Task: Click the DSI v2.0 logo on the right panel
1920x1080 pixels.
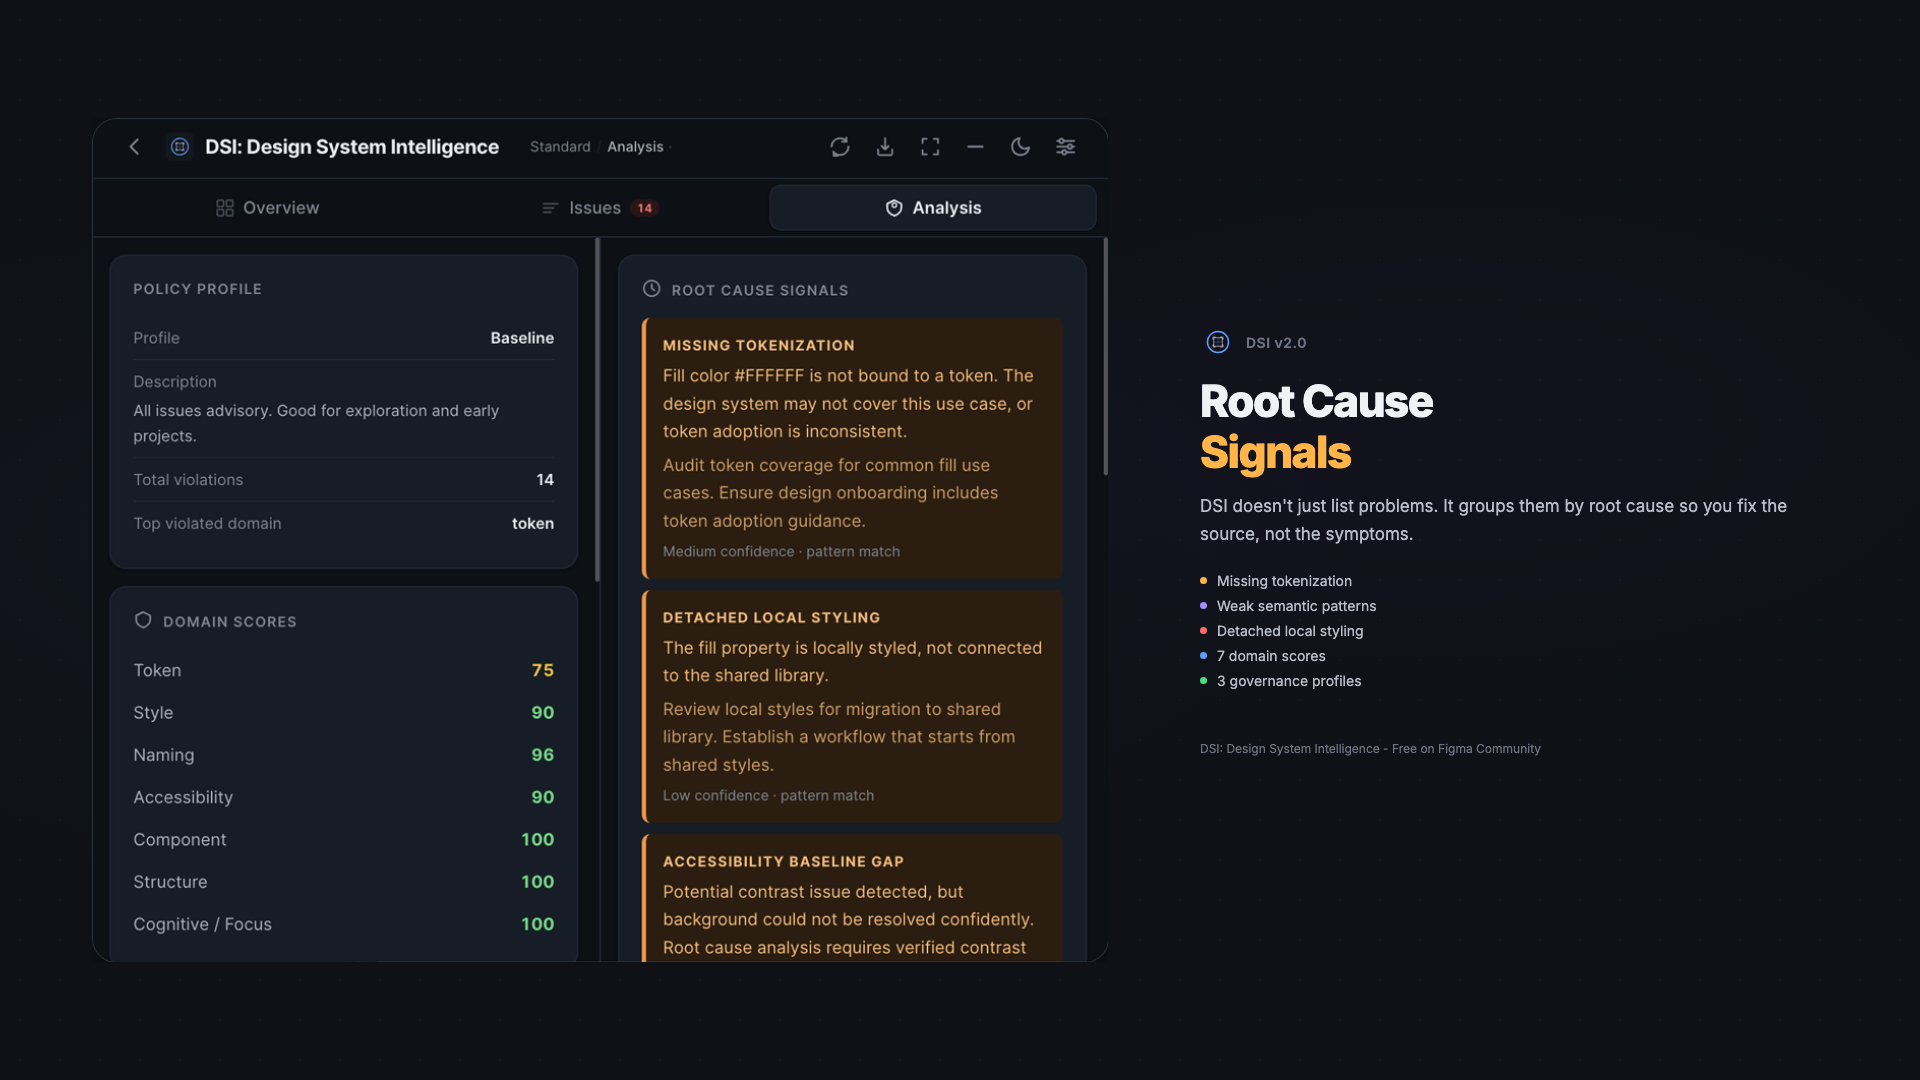Action: 1217,342
